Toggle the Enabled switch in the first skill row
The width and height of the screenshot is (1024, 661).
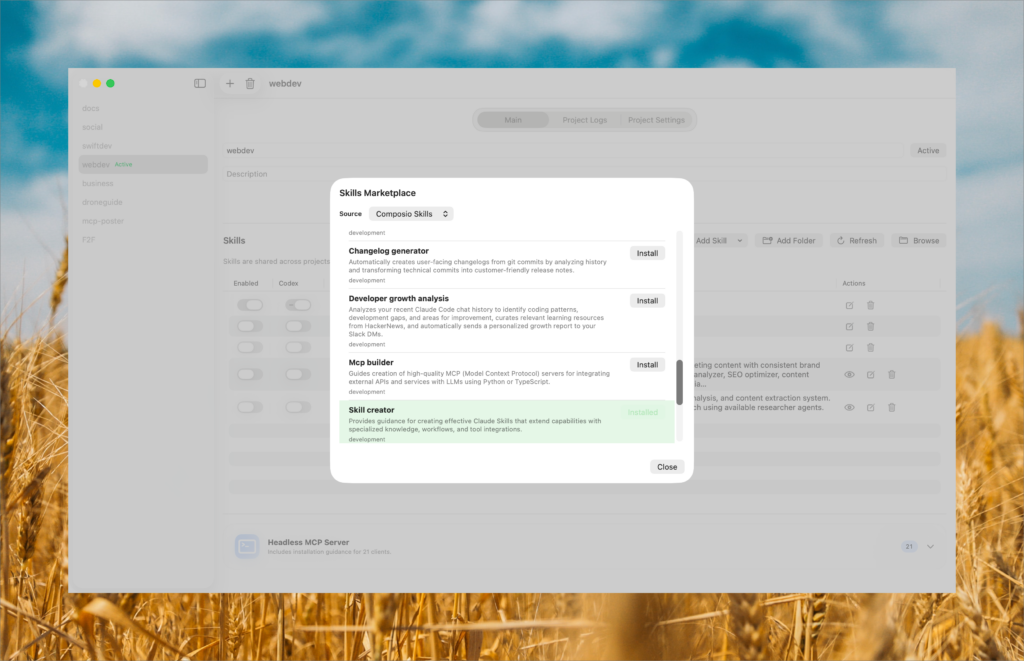tap(249, 305)
